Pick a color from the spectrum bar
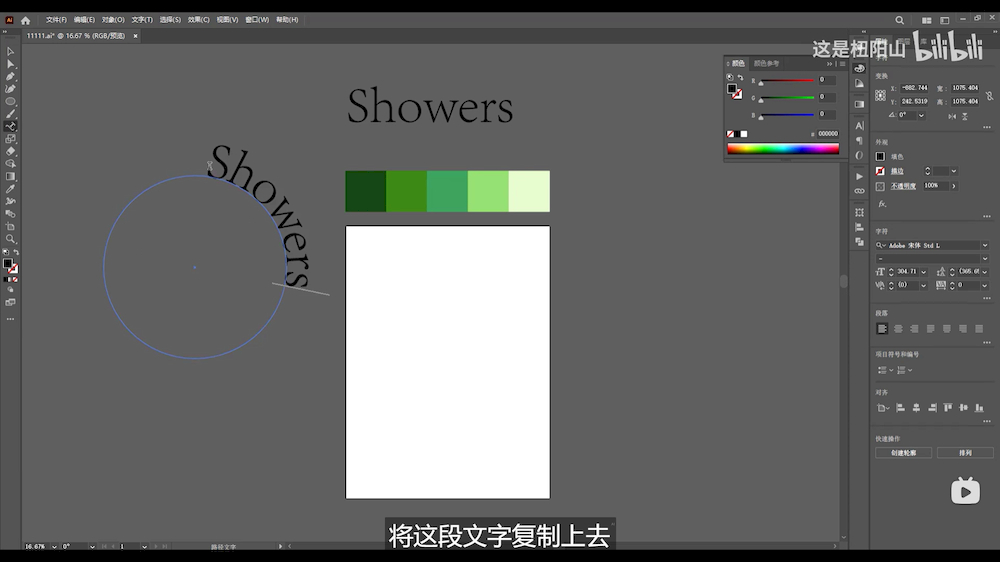 [783, 149]
